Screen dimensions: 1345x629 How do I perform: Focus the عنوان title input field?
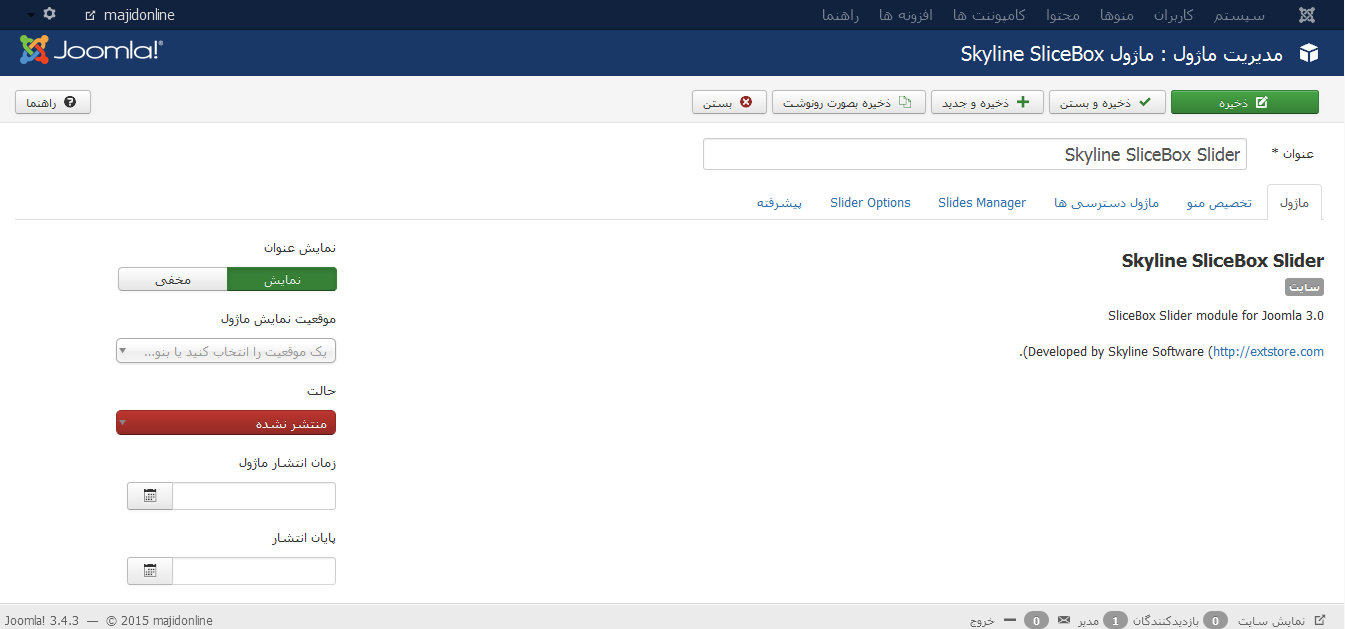click(x=975, y=154)
